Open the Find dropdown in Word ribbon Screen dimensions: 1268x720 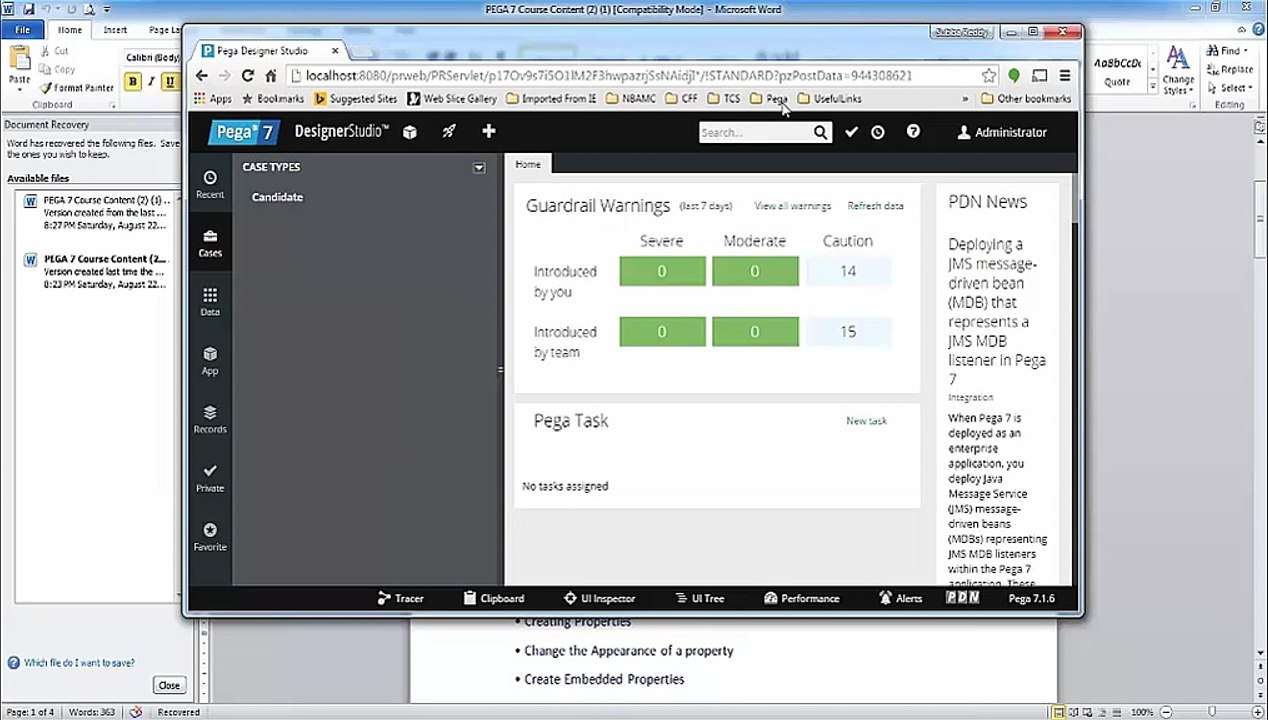pos(1228,51)
